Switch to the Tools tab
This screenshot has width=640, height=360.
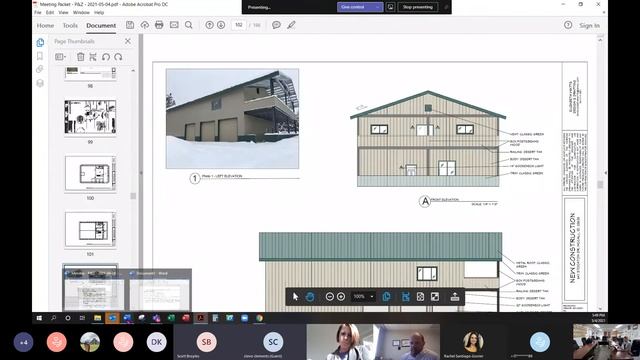[x=70, y=25]
